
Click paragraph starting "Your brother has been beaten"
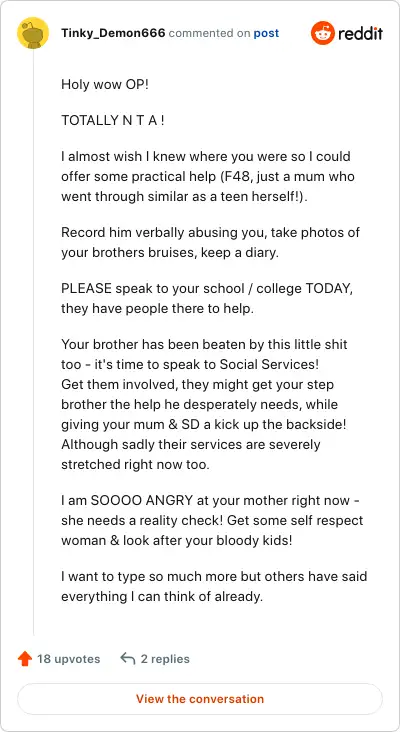coord(204,405)
